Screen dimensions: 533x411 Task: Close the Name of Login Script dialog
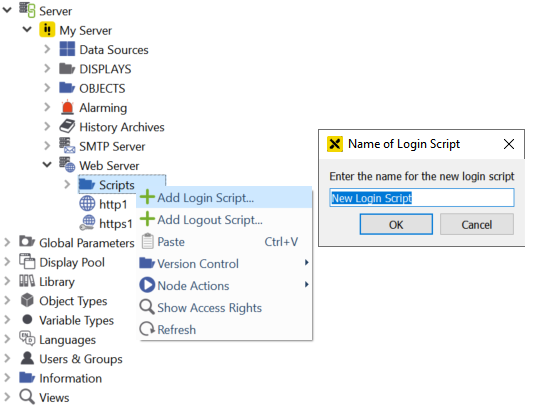tap(509, 144)
